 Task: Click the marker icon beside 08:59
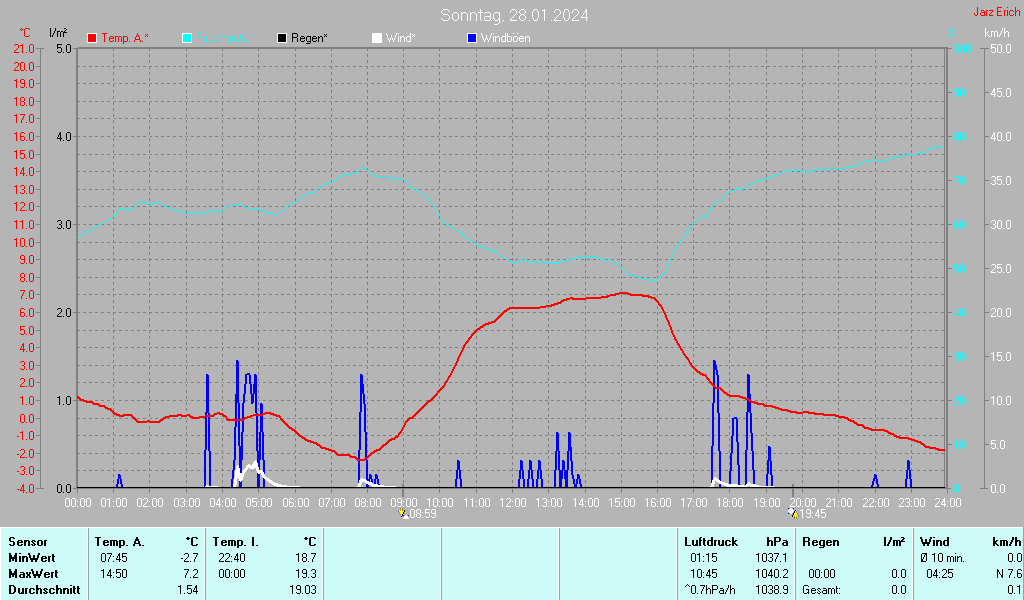[x=403, y=514]
